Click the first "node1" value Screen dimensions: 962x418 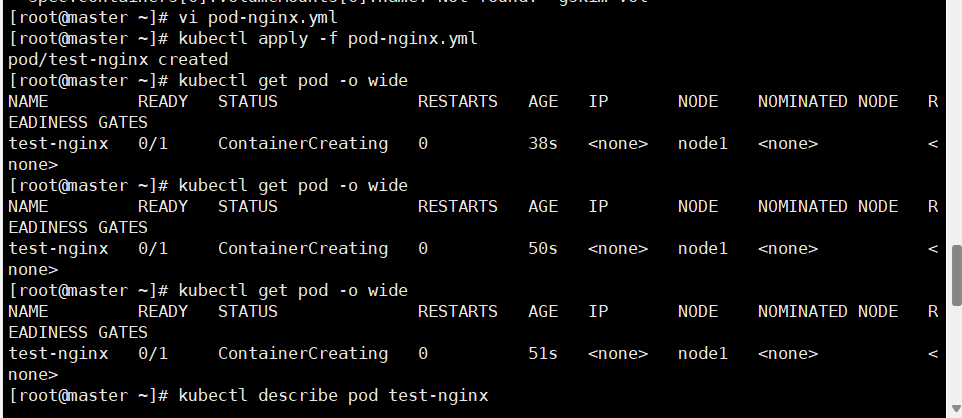702,144
